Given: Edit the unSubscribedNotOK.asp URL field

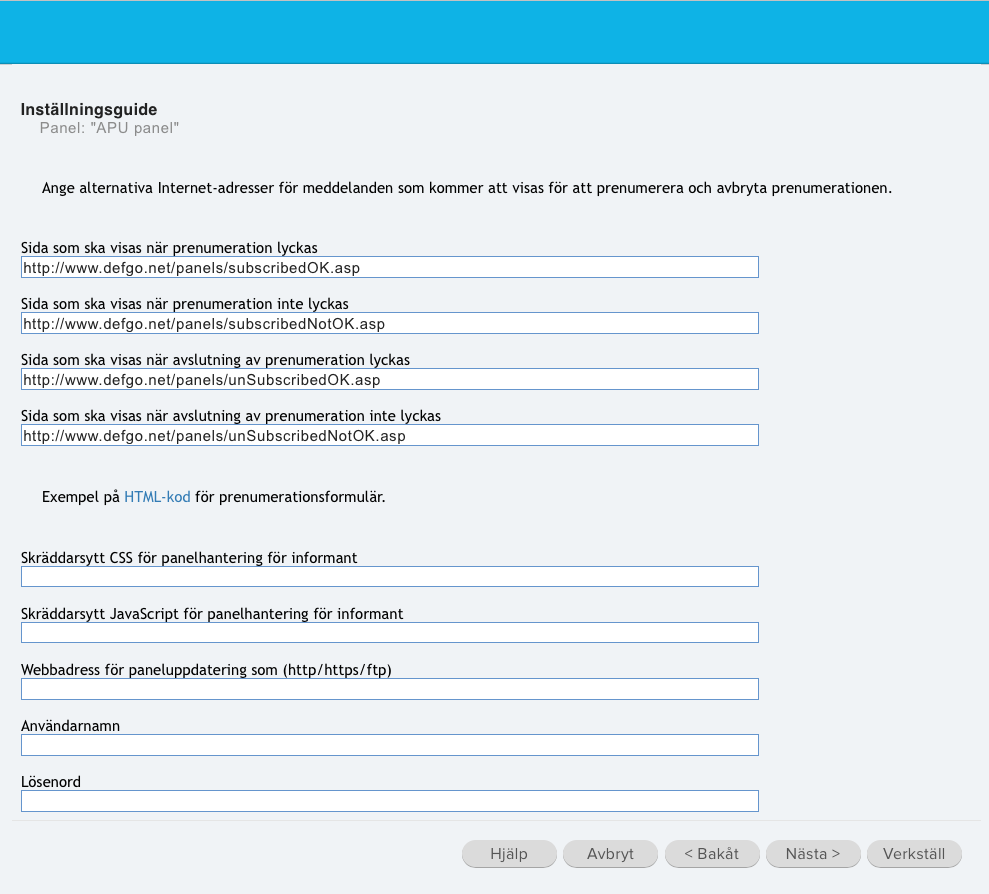Looking at the screenshot, I should (x=390, y=436).
